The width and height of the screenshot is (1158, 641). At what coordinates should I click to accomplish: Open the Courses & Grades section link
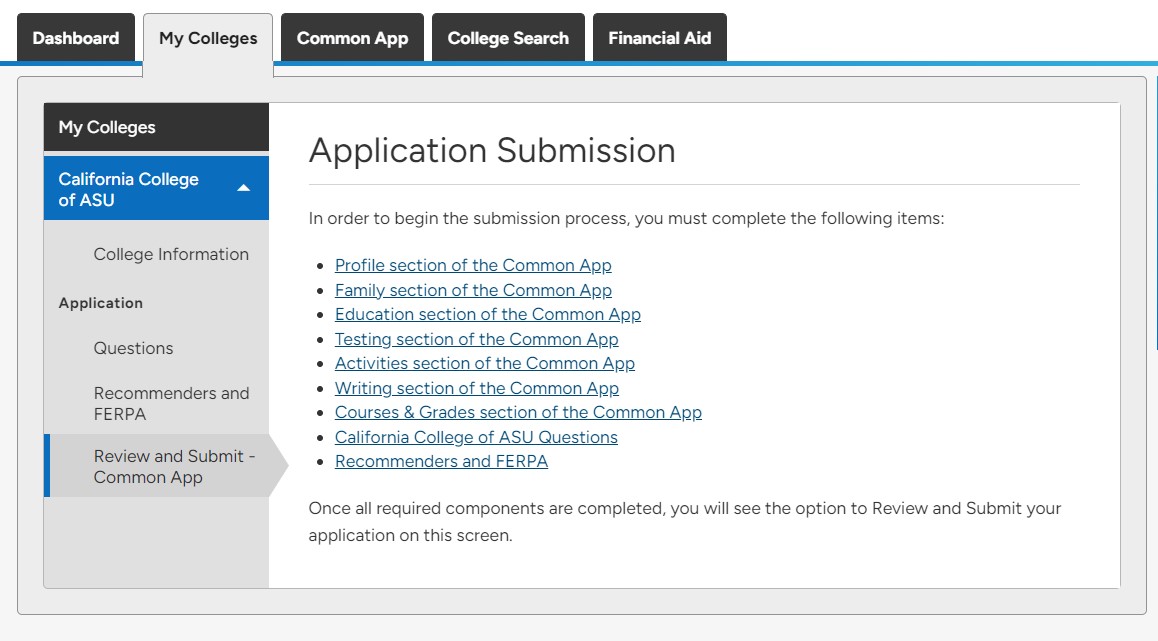point(518,412)
